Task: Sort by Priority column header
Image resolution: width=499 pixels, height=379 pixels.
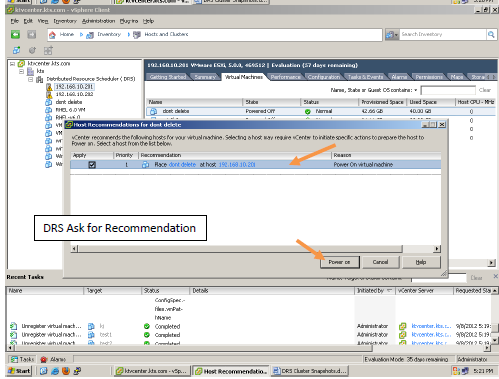Action: [125, 155]
